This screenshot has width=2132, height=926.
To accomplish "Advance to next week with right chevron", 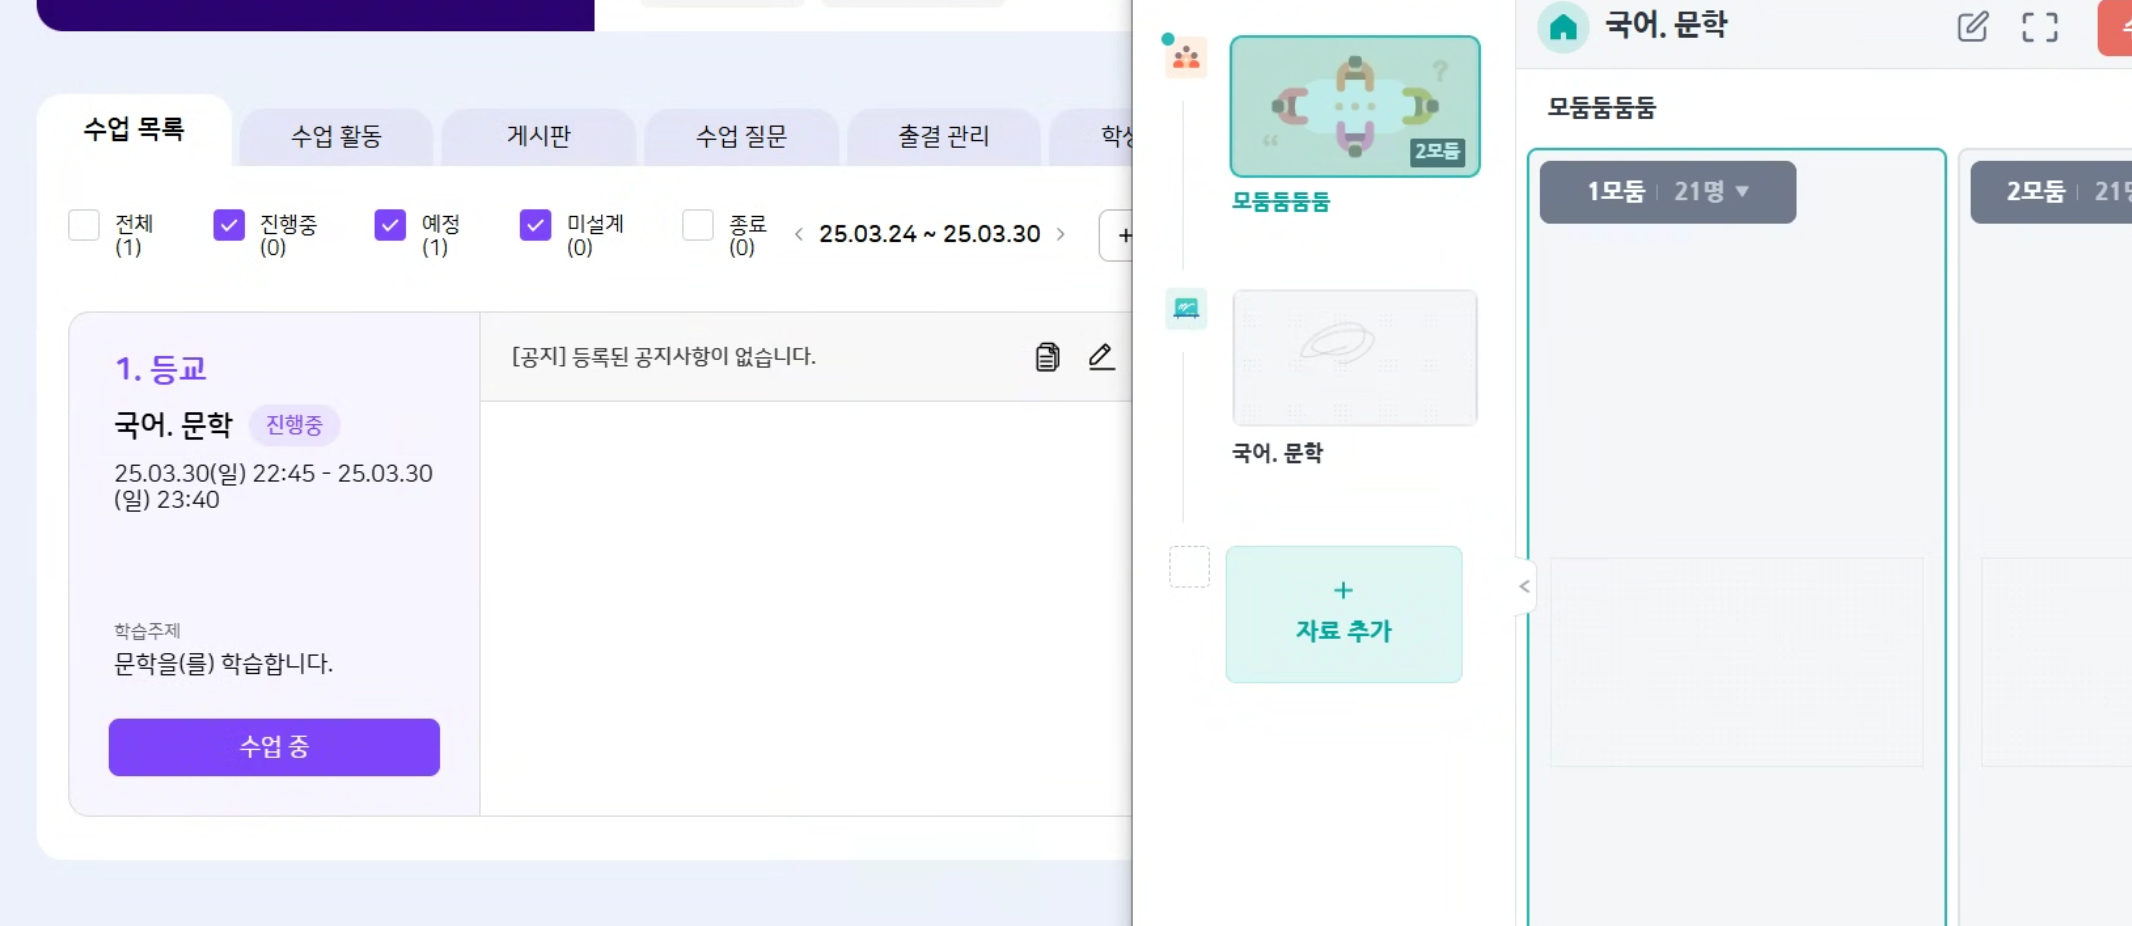I will click(x=1061, y=235).
